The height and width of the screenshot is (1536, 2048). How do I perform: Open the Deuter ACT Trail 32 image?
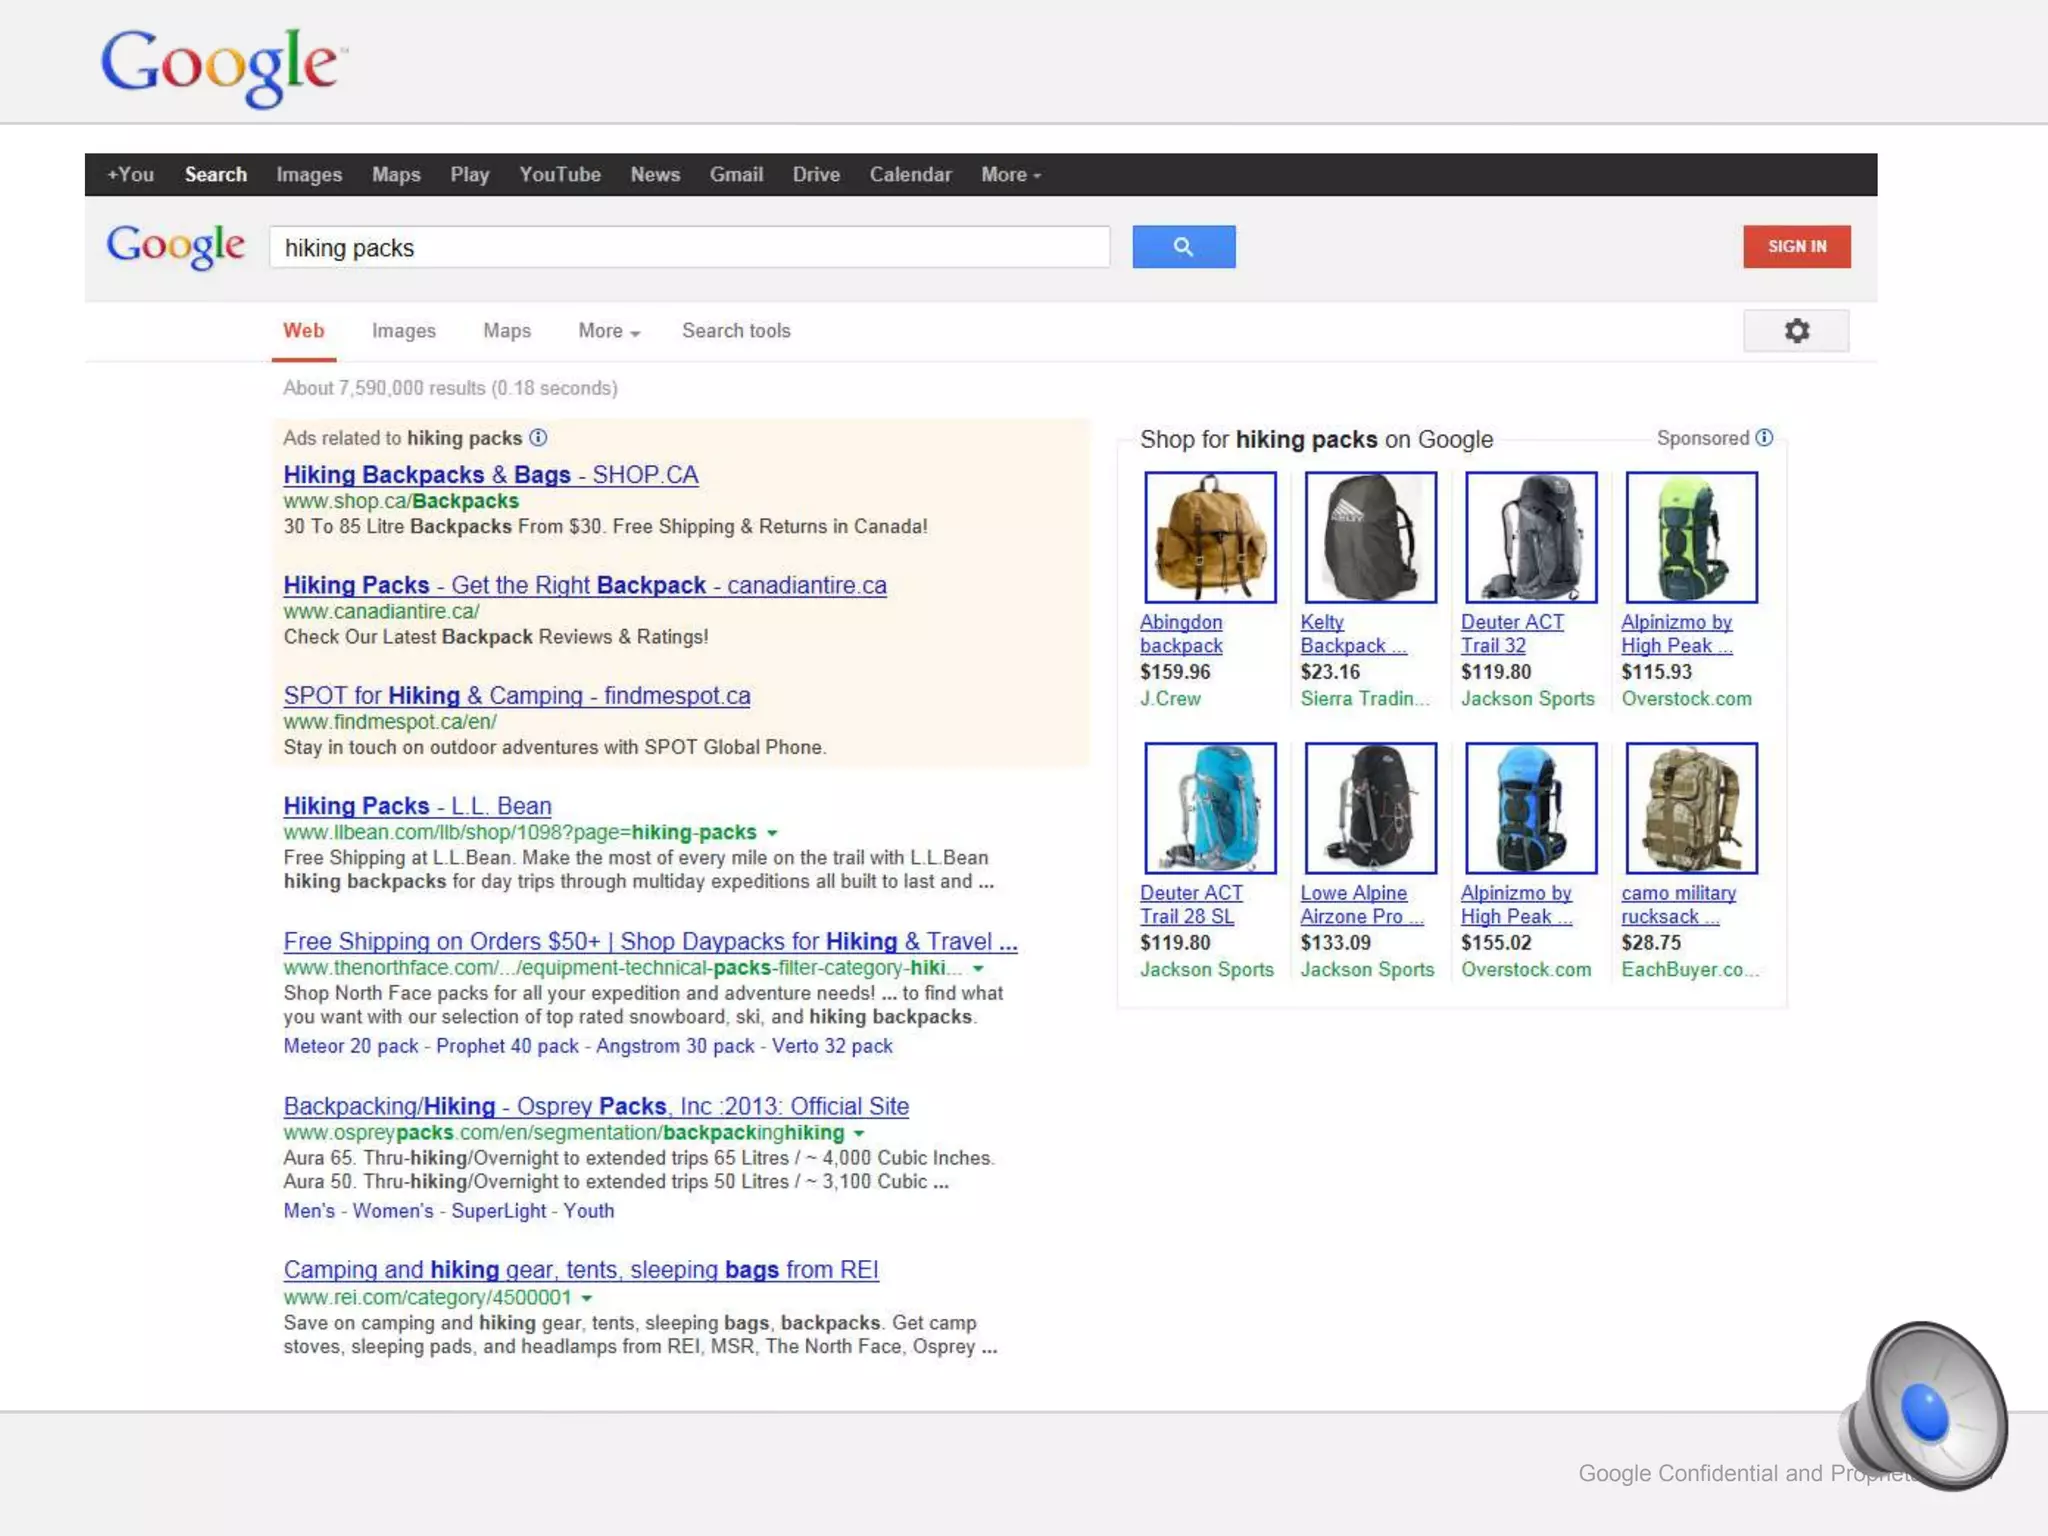[x=1531, y=537]
